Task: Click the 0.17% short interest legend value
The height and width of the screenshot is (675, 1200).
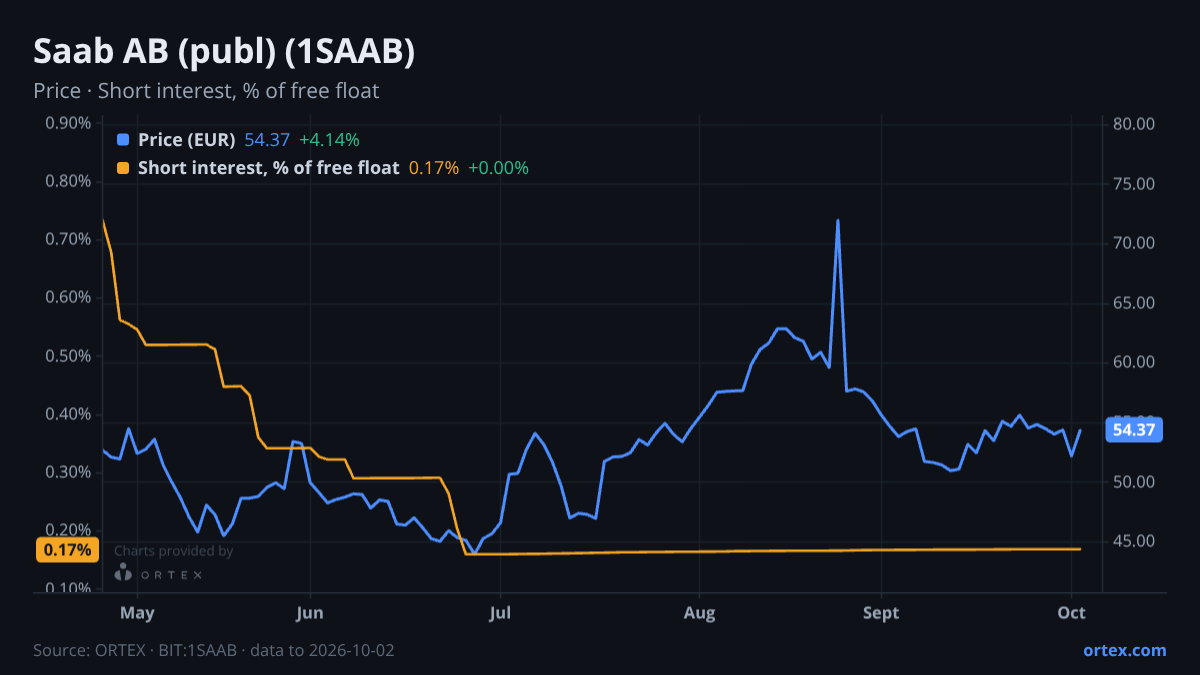Action: [x=434, y=168]
